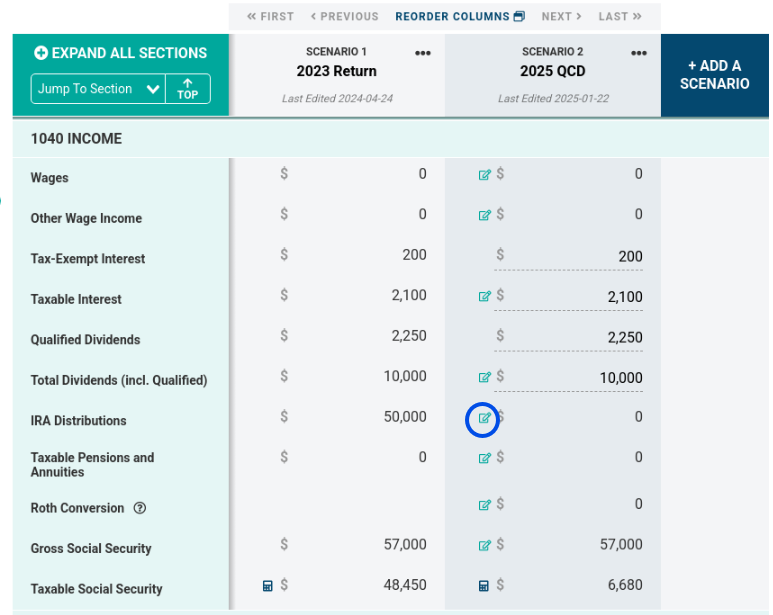
Task: Click IRA Distributions 50,000 in Scenario 1
Action: [405, 417]
